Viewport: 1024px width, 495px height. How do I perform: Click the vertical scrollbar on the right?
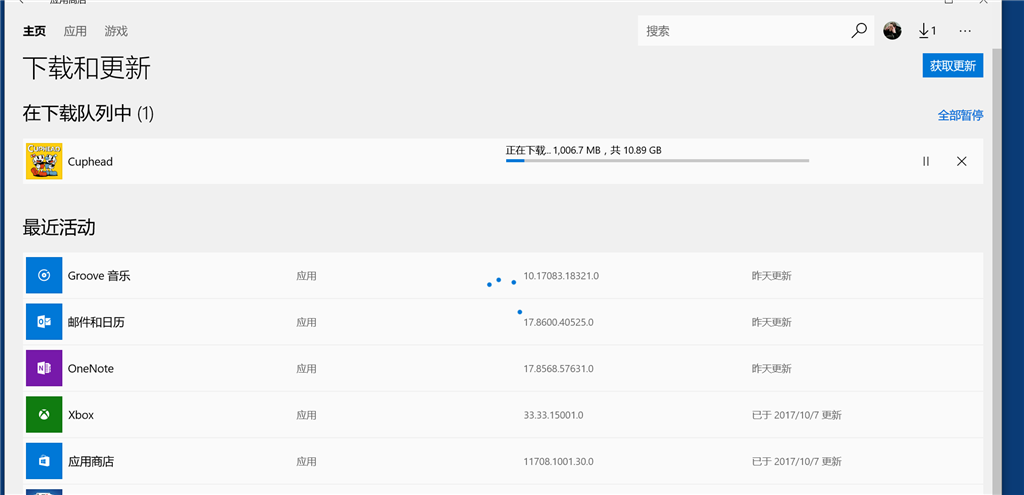pos(996,271)
